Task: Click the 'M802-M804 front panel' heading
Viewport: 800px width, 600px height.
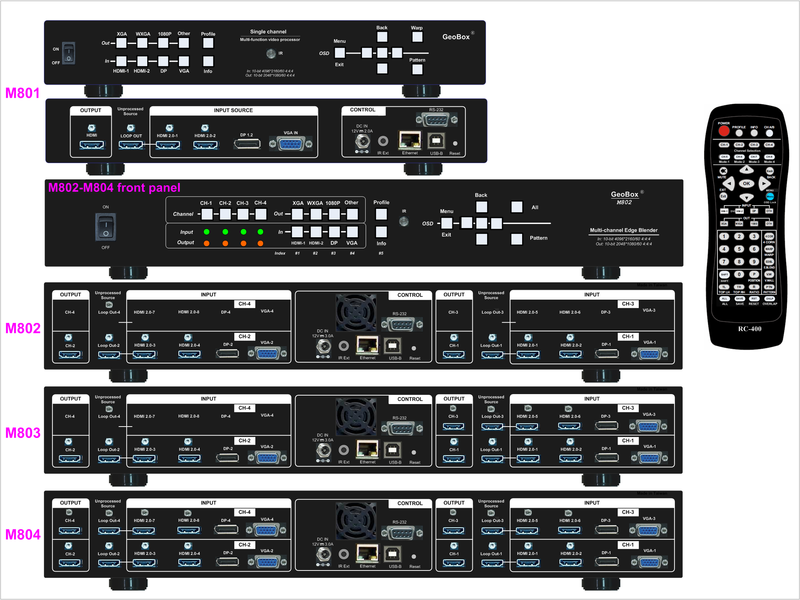Action: pyautogui.click(x=114, y=187)
